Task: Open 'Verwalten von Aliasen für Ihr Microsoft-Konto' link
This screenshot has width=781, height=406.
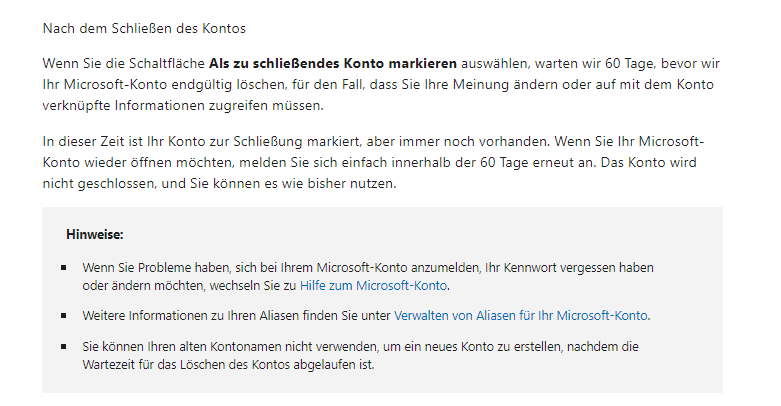Action: coord(521,315)
